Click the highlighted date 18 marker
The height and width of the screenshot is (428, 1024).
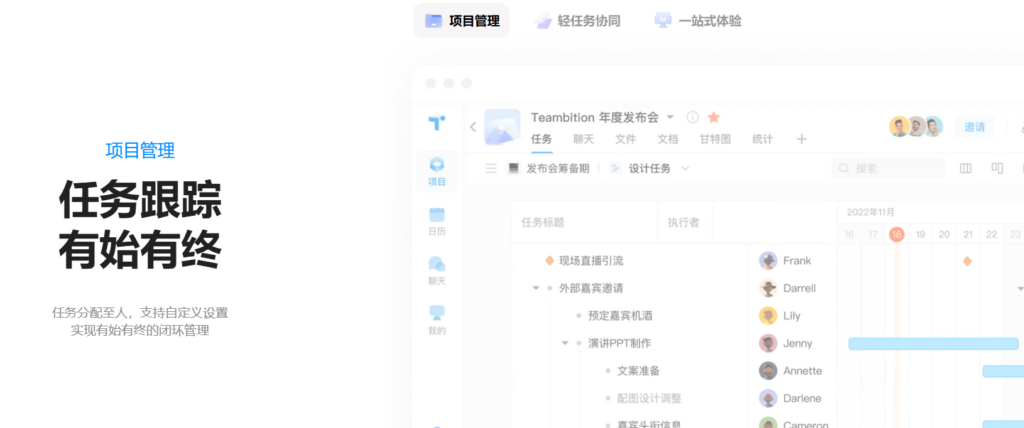click(897, 234)
